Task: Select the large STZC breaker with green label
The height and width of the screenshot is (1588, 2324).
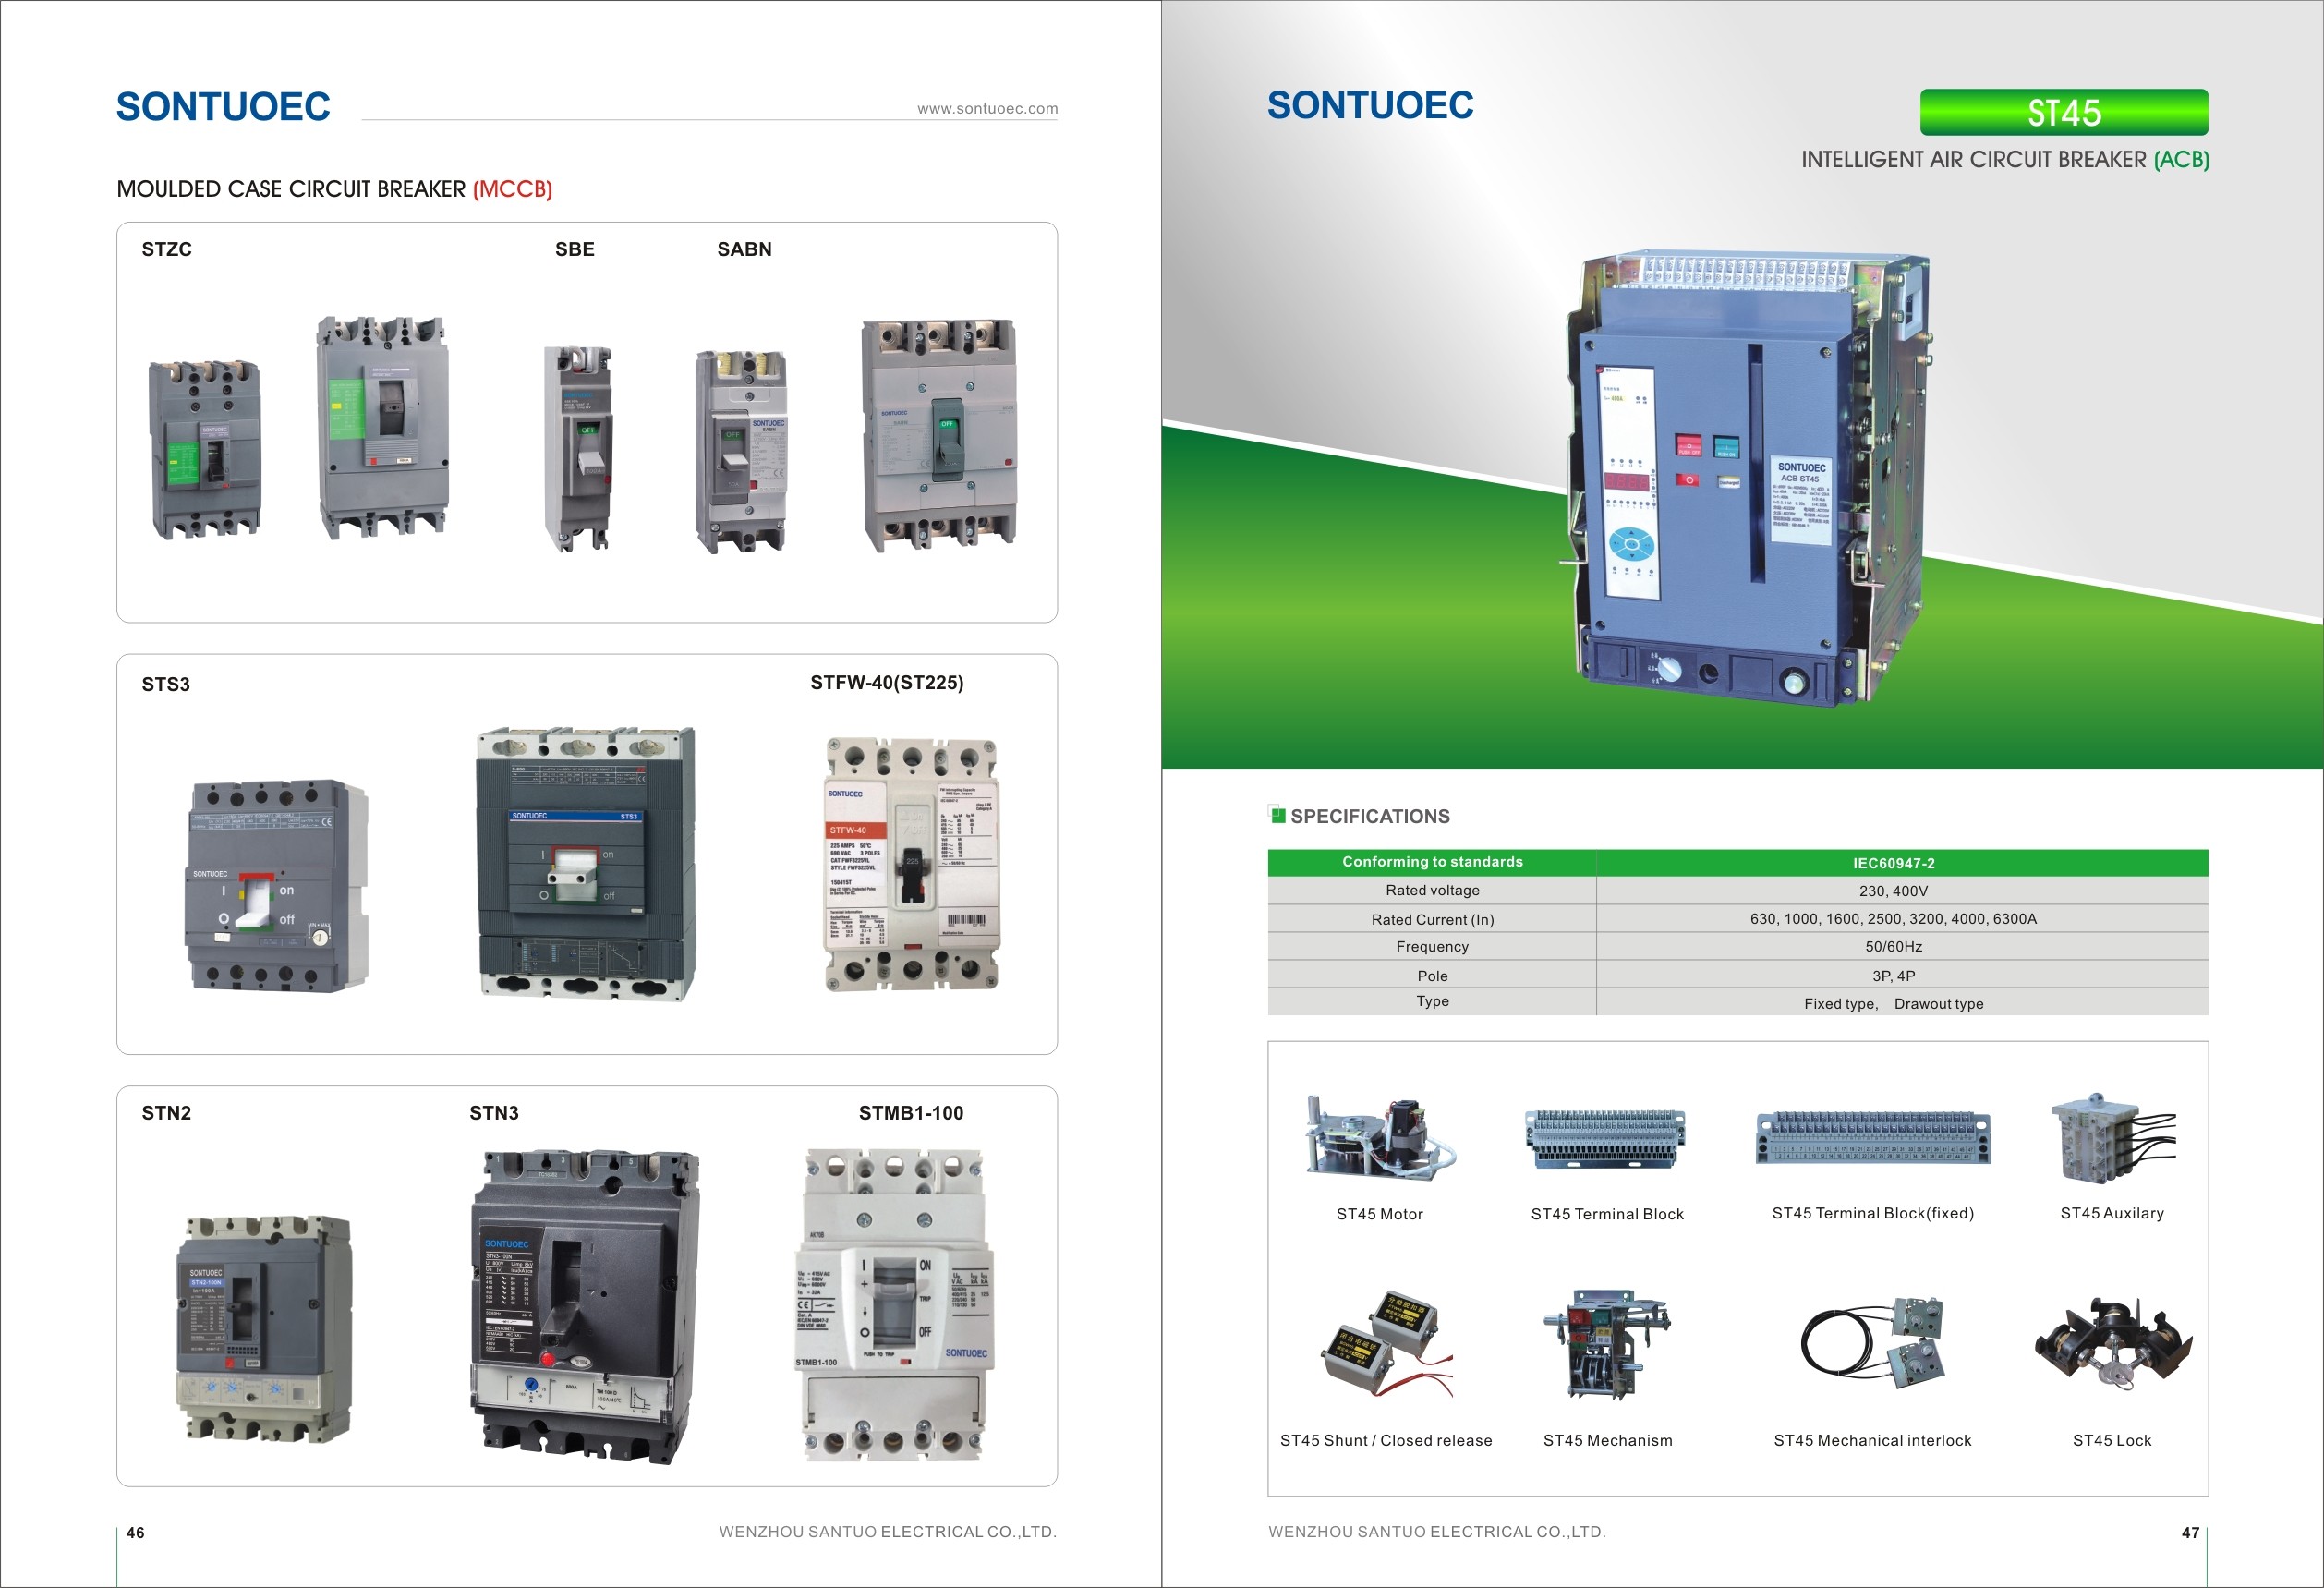Action: [x=383, y=427]
